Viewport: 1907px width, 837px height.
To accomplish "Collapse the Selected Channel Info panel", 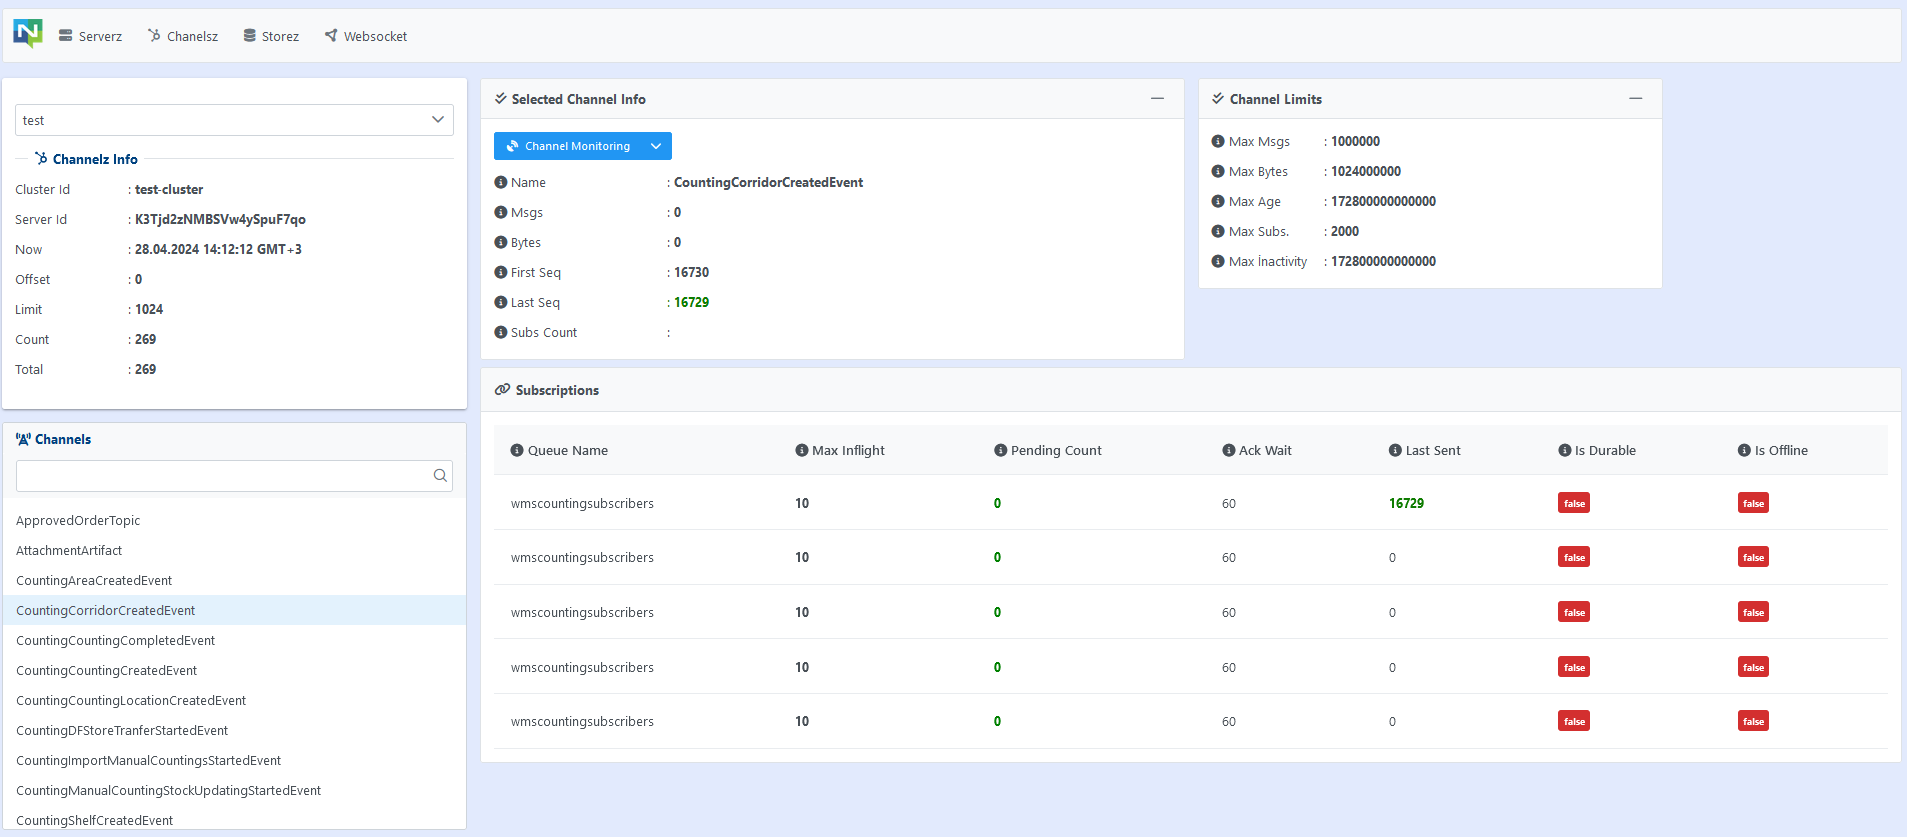I will pyautogui.click(x=1157, y=98).
